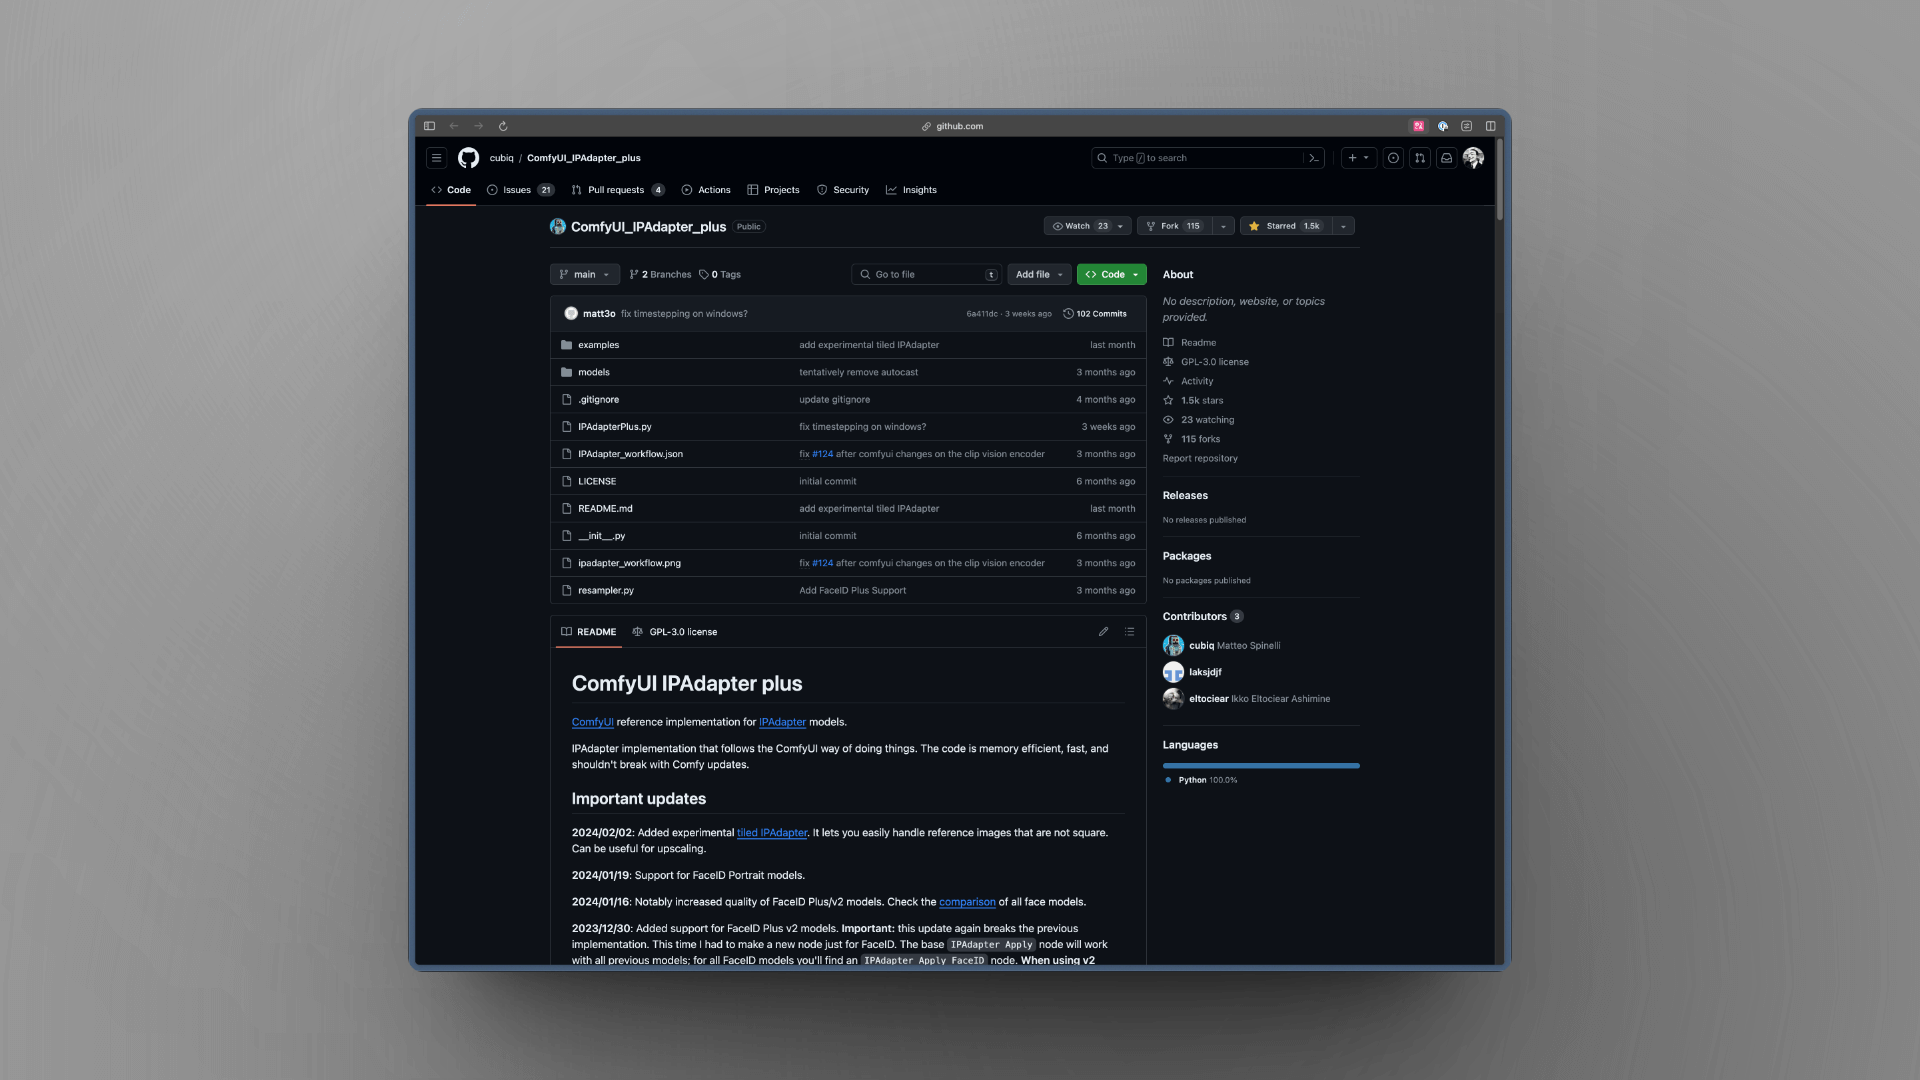Focus the Go to file input
The image size is (1920, 1080).
[927, 274]
